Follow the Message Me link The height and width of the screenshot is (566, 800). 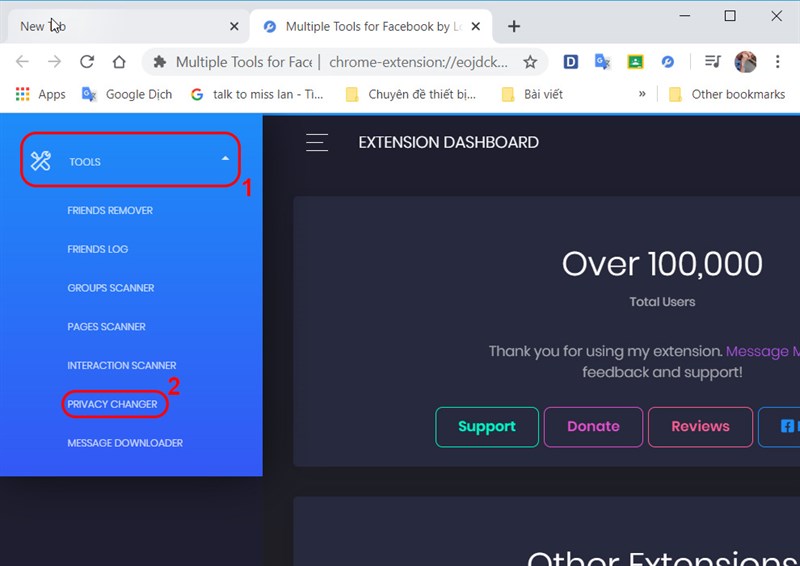pos(762,351)
